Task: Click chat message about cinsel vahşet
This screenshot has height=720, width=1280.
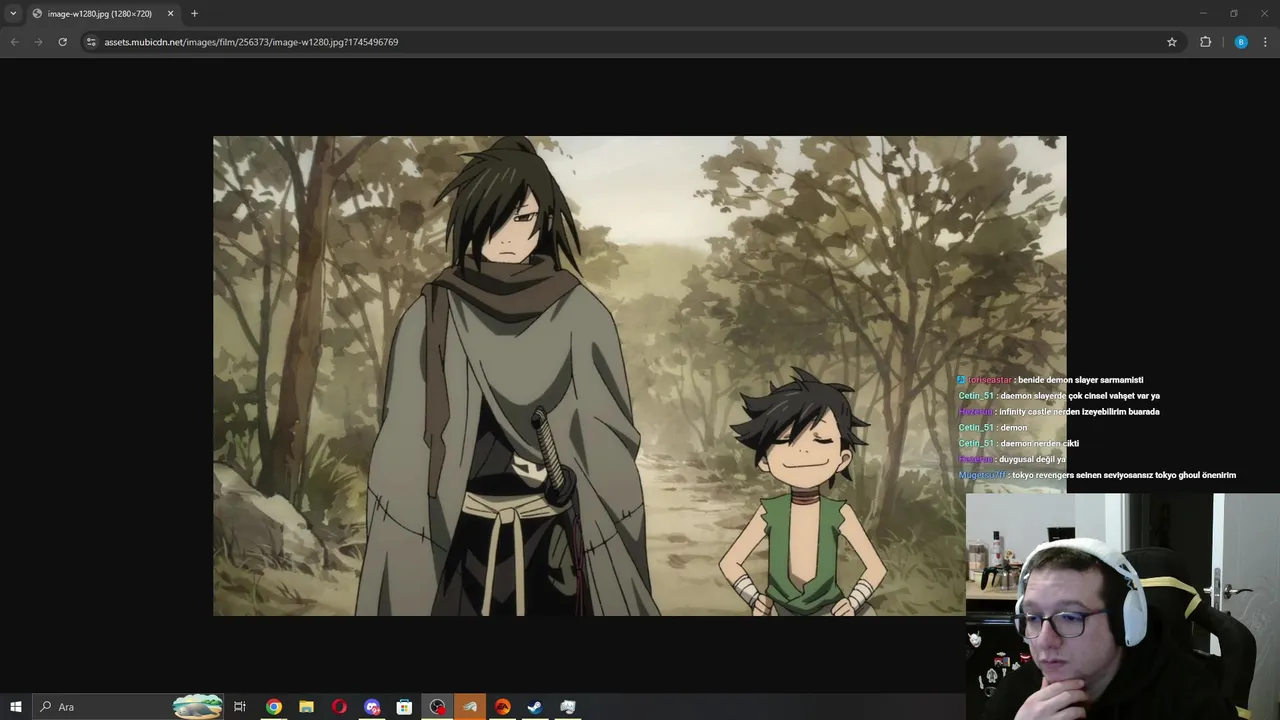Action: pos(1059,396)
